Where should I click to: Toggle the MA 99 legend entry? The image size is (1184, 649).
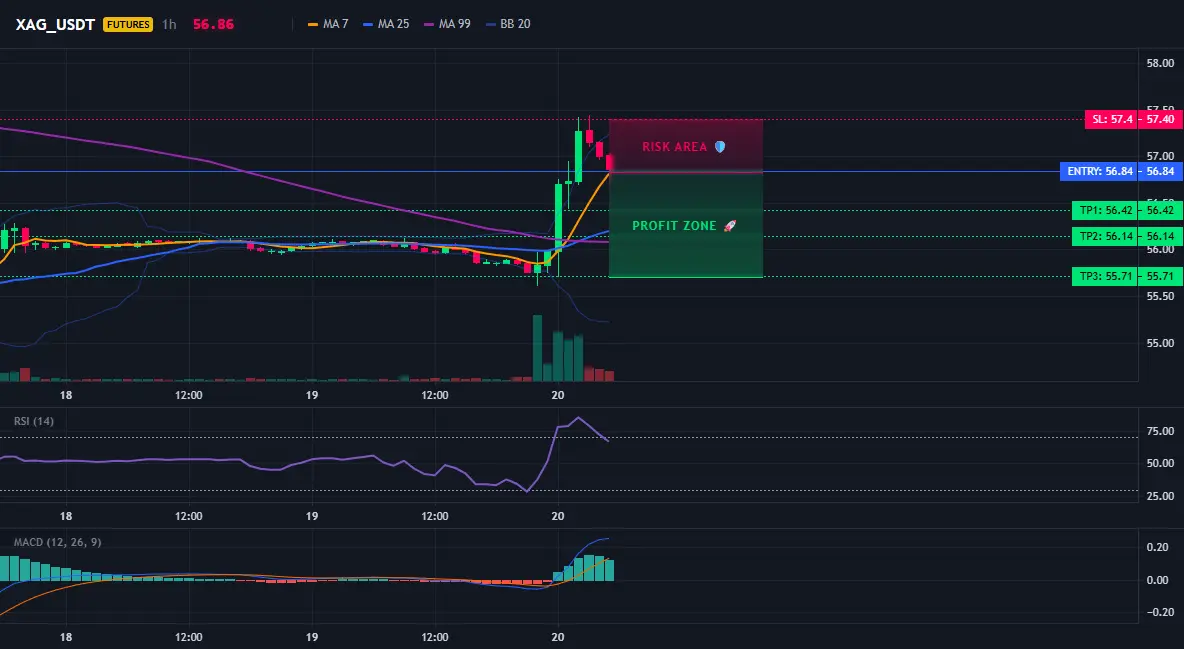click(447, 24)
